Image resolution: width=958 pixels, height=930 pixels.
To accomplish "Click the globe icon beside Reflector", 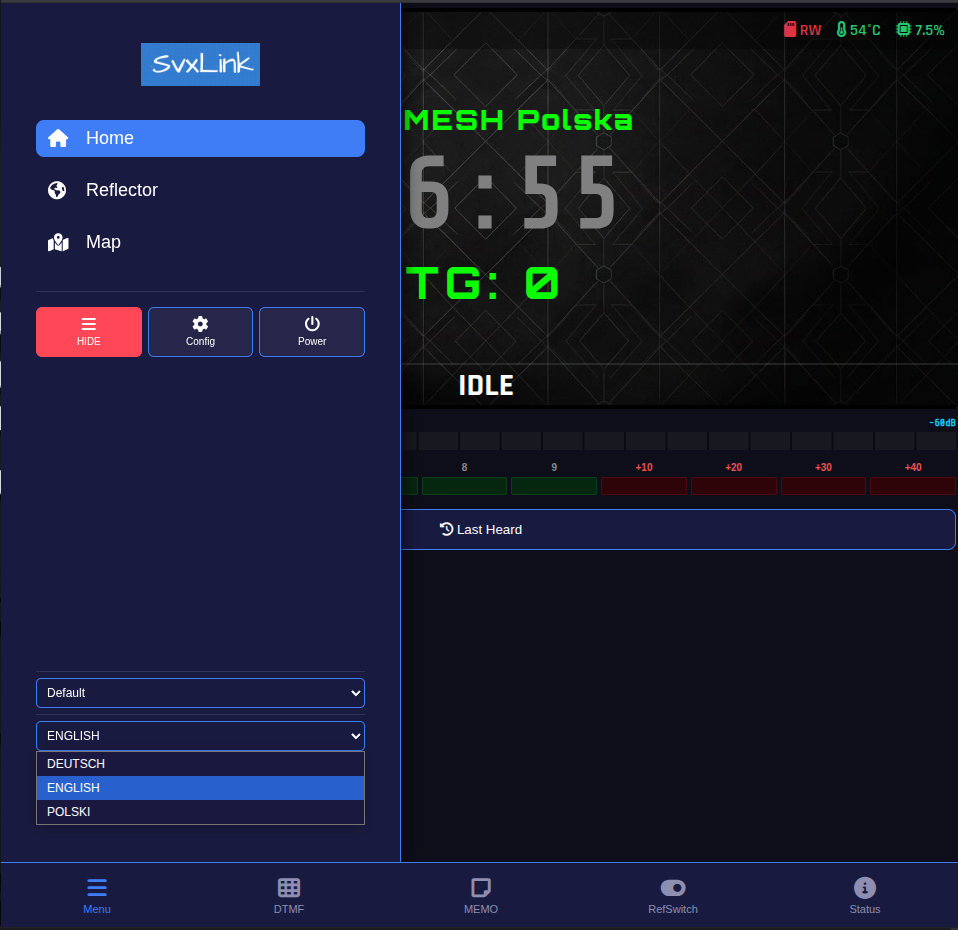I will tap(57, 191).
